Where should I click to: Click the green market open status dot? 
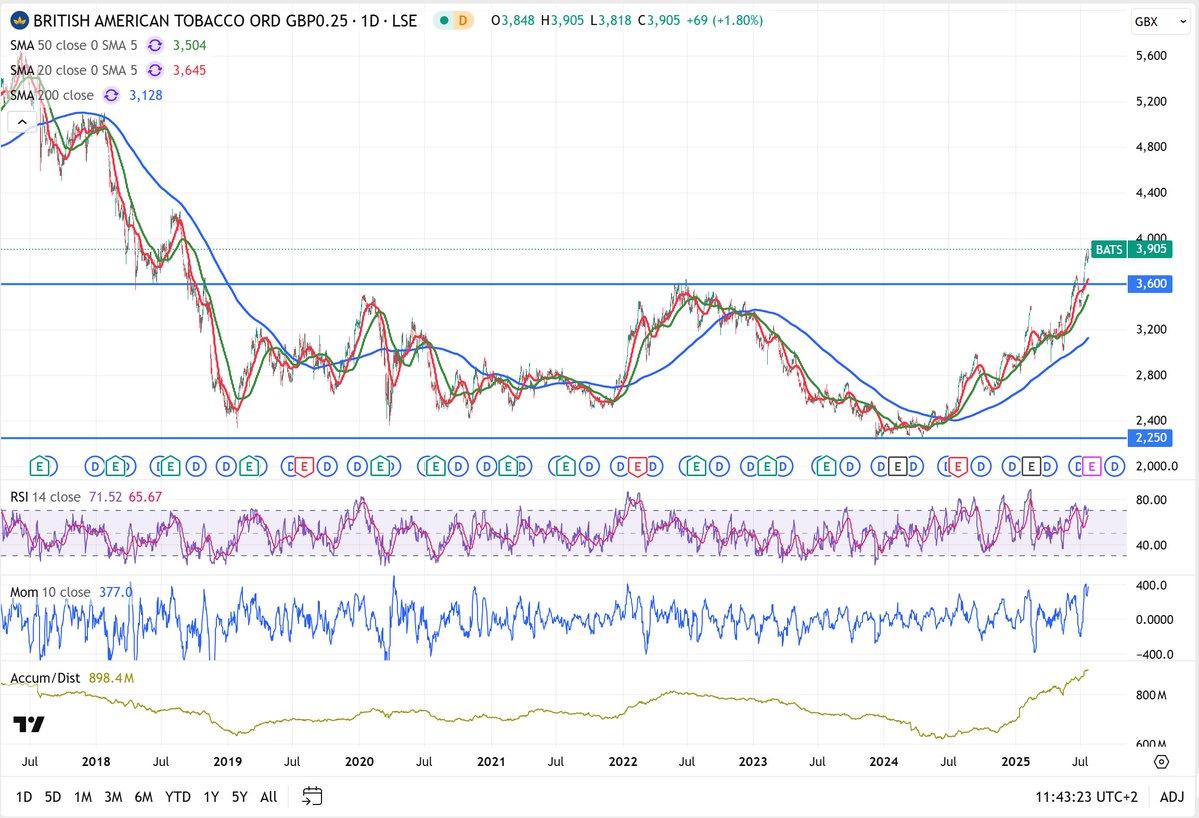coord(444,21)
